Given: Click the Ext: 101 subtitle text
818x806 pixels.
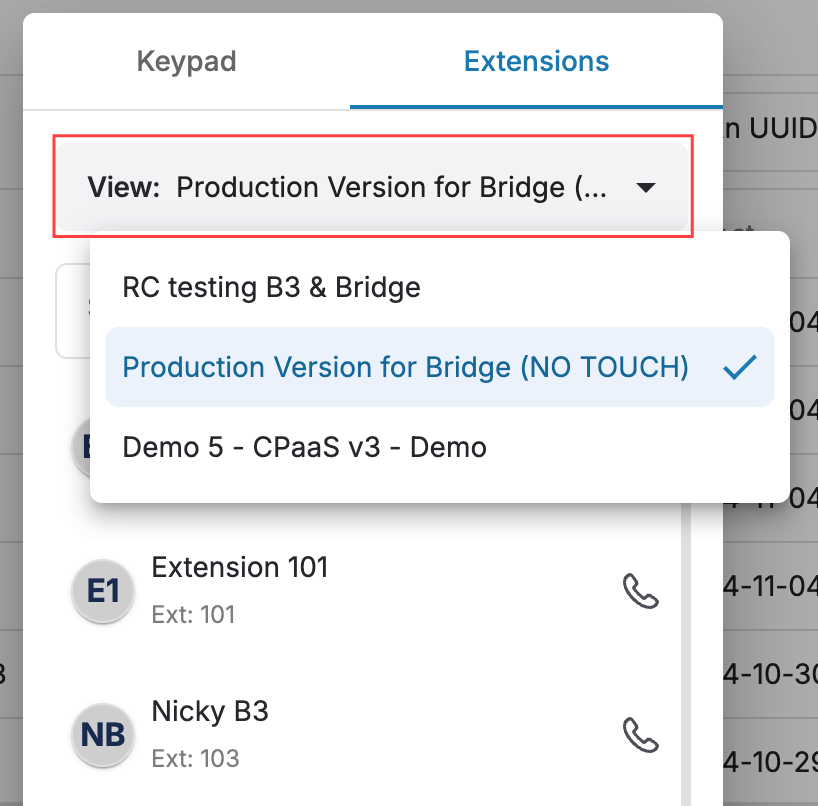Looking at the screenshot, I should tap(193, 615).
